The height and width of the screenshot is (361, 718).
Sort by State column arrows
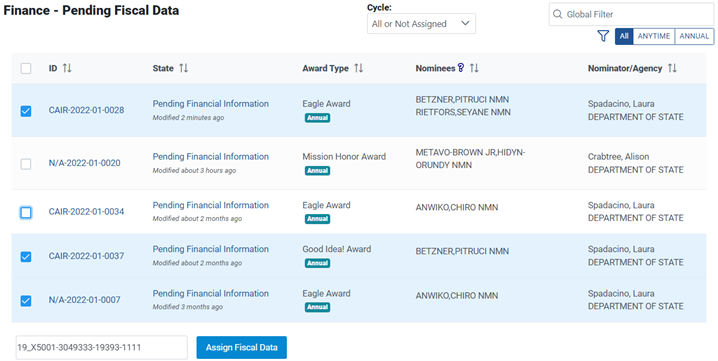click(x=183, y=68)
